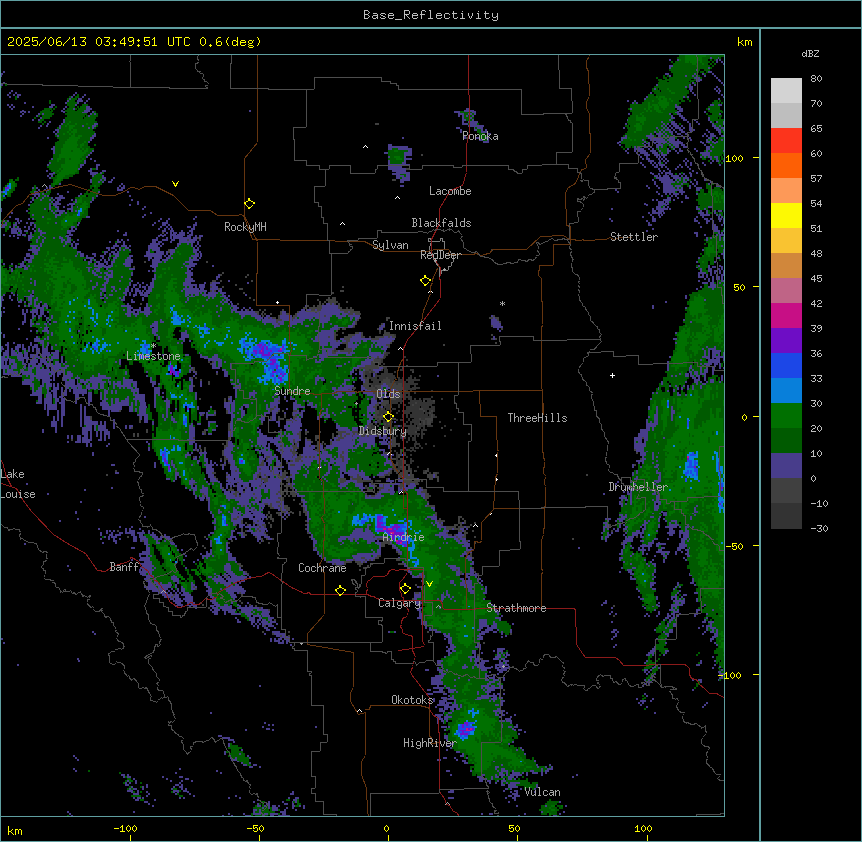Click the Drumheller city label

click(638, 487)
